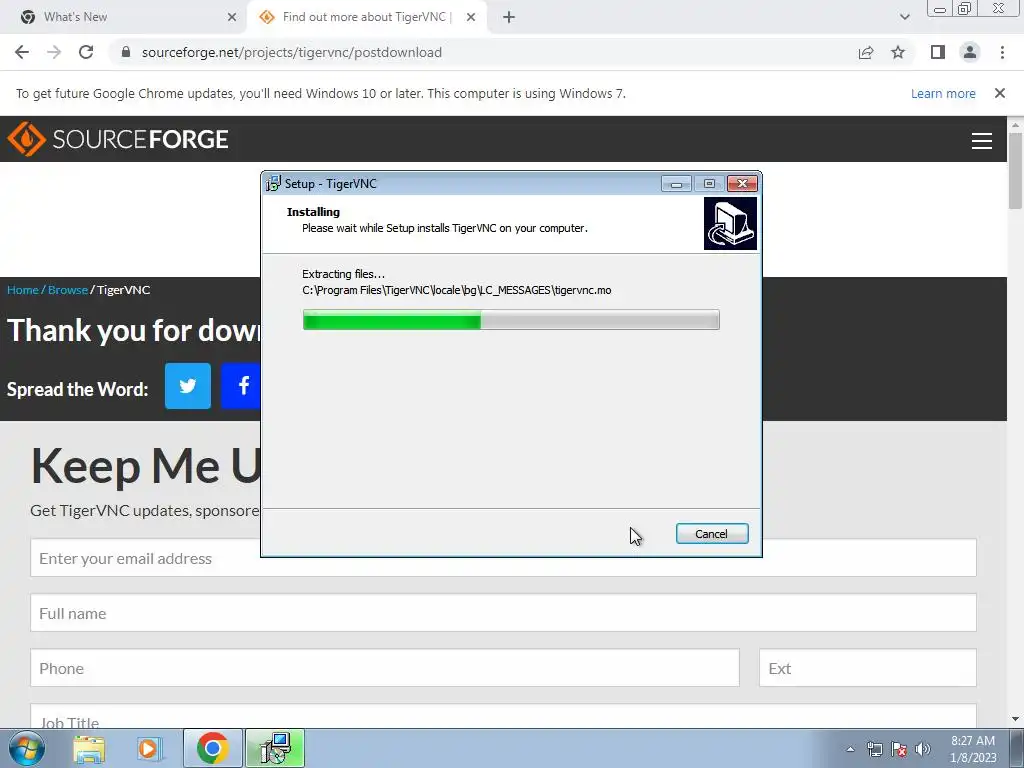This screenshot has height=768, width=1024.
Task: Click the address bar URL
Action: point(292,52)
